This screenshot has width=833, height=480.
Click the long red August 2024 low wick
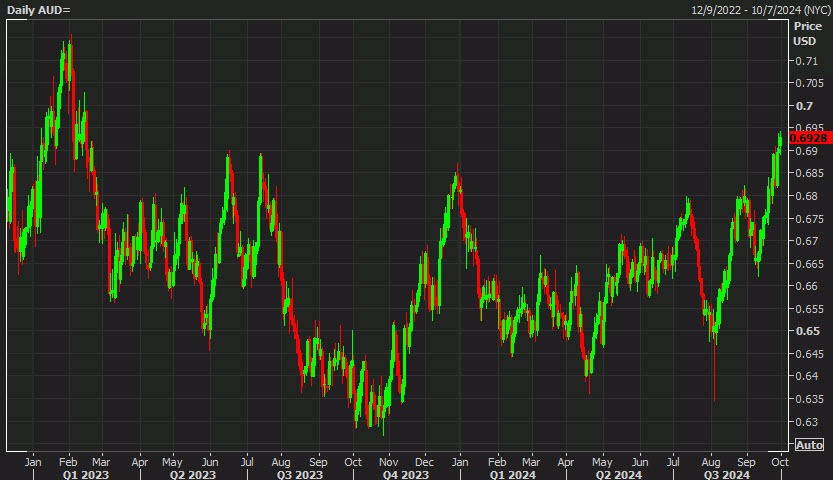click(x=715, y=372)
